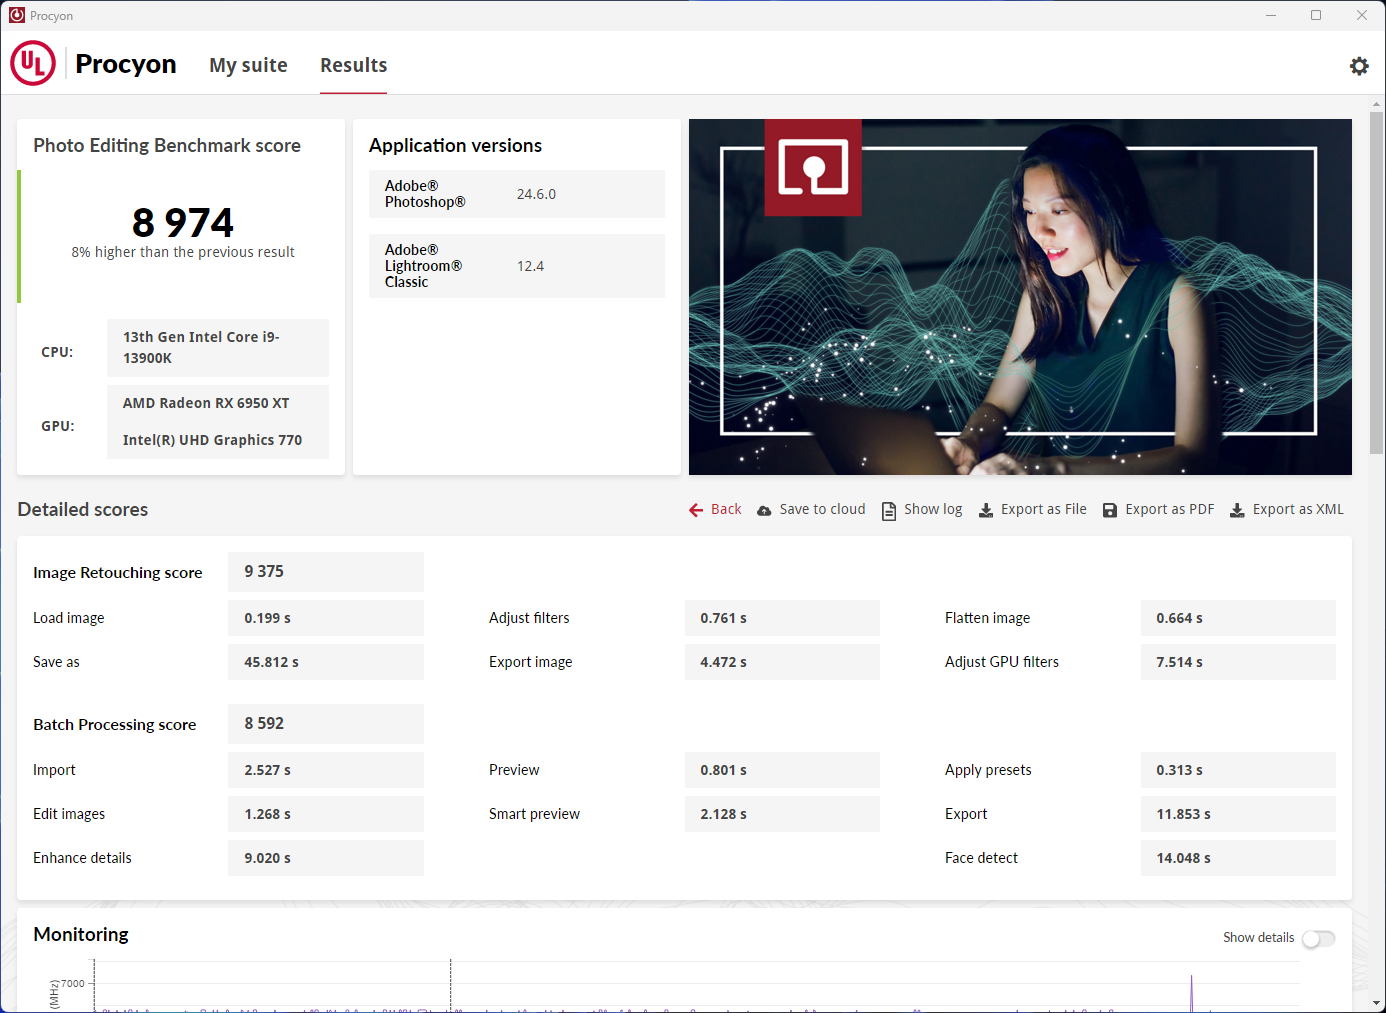
Task: Select the Results tab
Action: pyautogui.click(x=353, y=66)
